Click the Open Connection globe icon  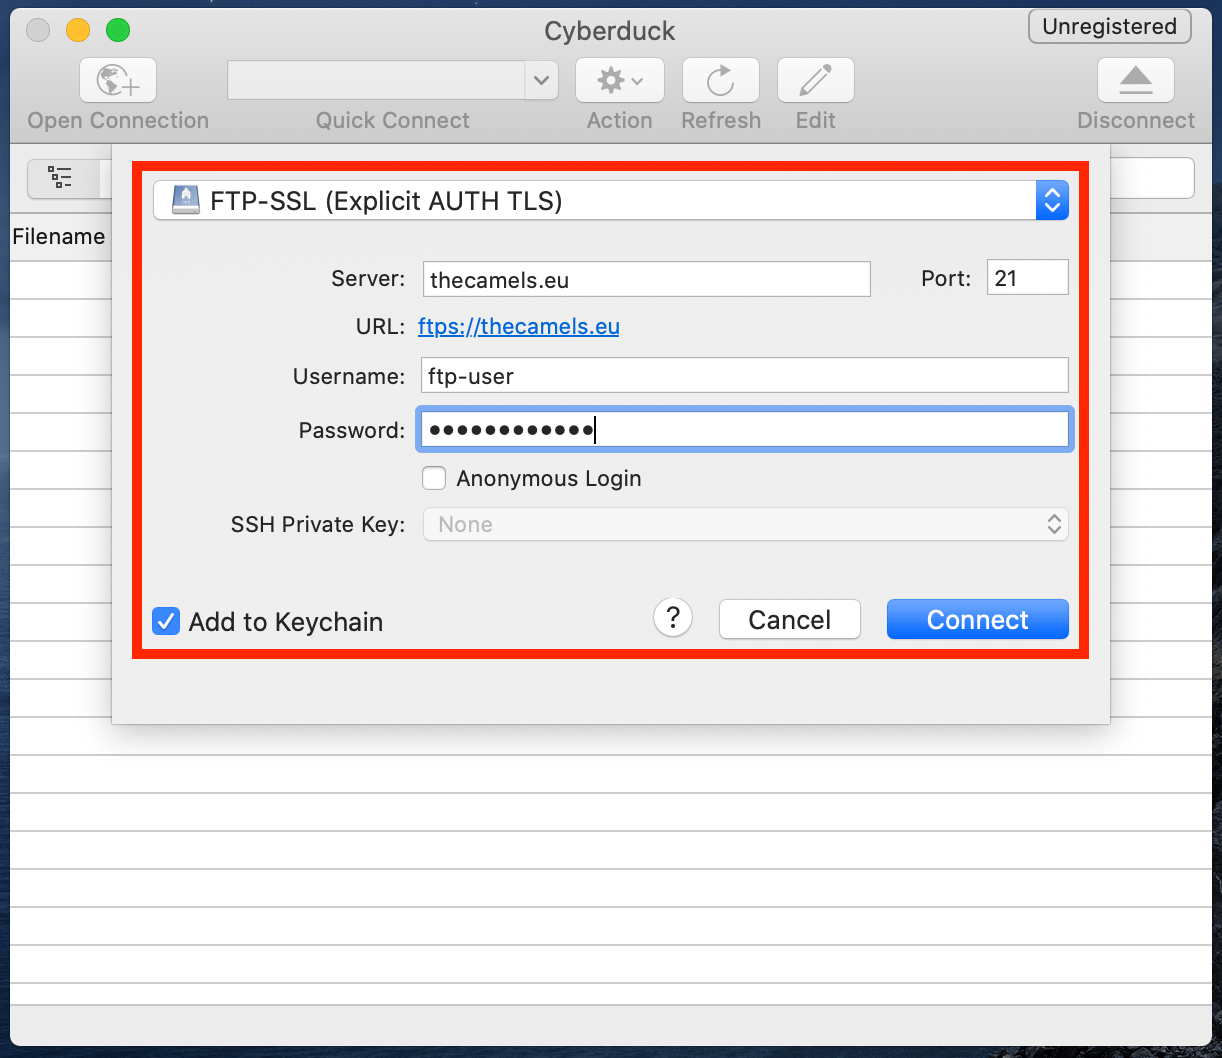pos(118,81)
